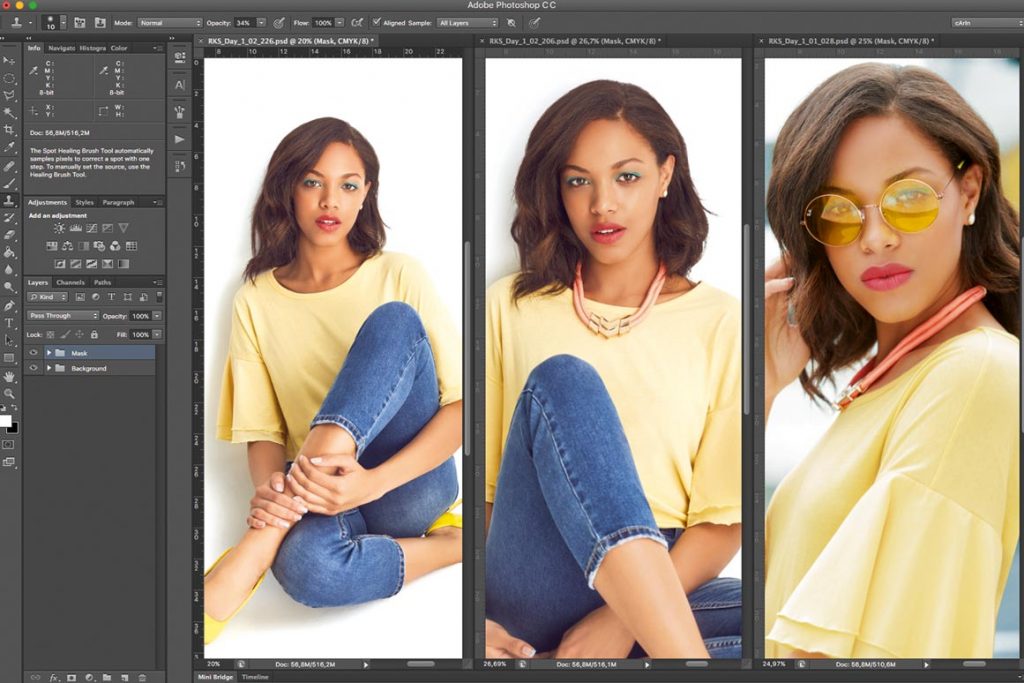The width and height of the screenshot is (1024, 683).
Task: Hide the Mask layer group
Action: pos(33,353)
